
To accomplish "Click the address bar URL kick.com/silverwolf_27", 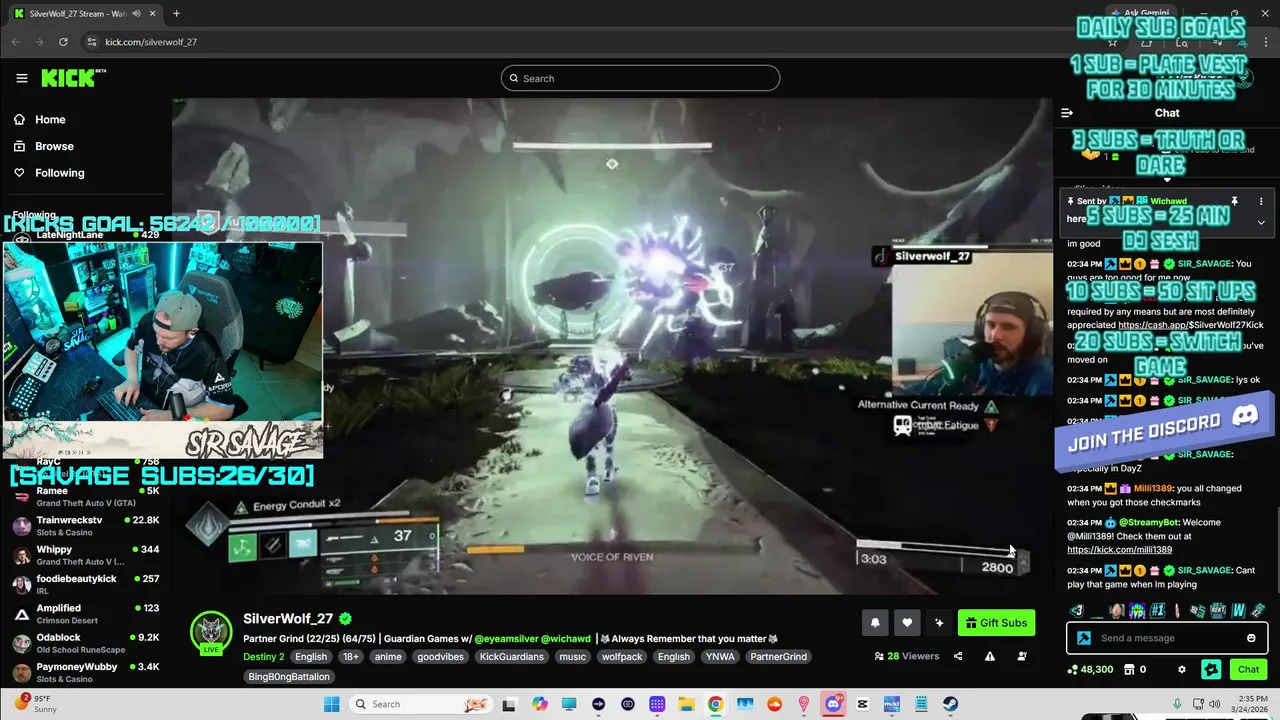I will 151,42.
